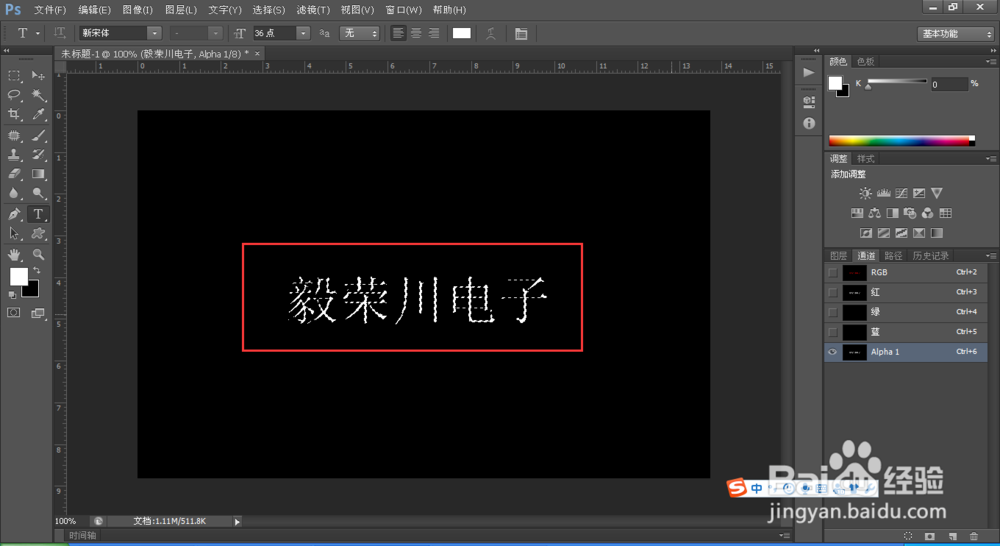Toggle visibility of blue (蓝) channel
This screenshot has width=1000, height=546.
pyautogui.click(x=833, y=332)
